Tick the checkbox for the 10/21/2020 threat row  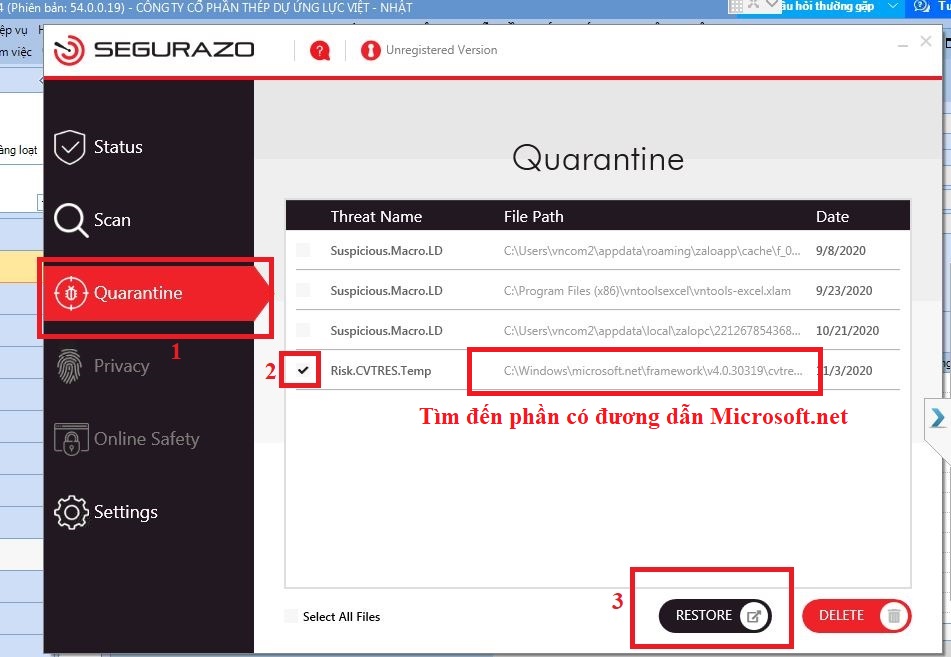click(x=303, y=330)
